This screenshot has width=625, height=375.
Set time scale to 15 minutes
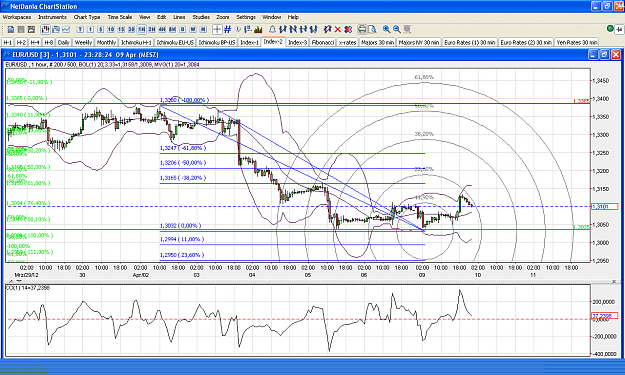click(121, 29)
